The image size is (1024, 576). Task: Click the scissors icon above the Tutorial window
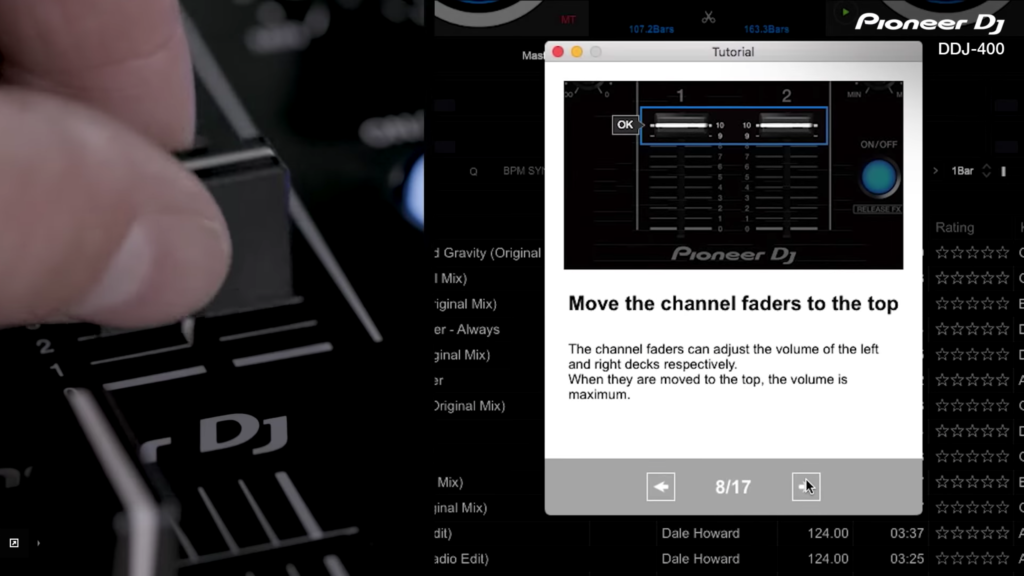tap(708, 17)
